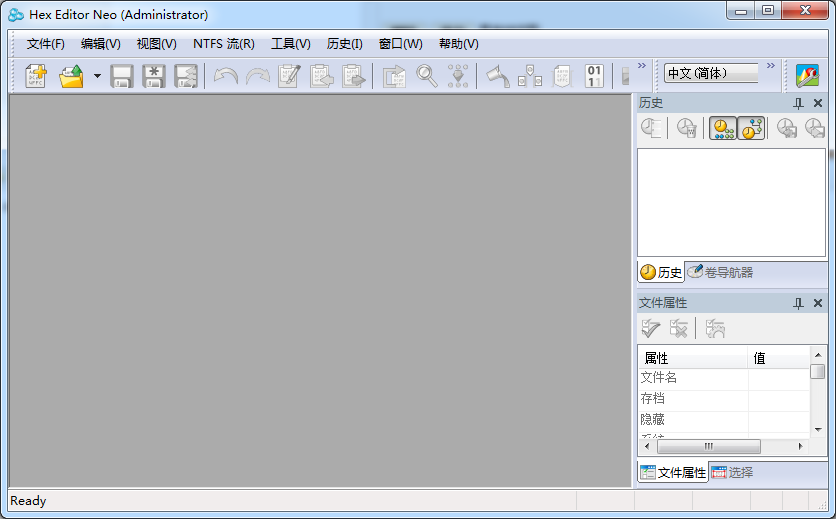Switch to the 卷导航器 tab

(x=721, y=272)
